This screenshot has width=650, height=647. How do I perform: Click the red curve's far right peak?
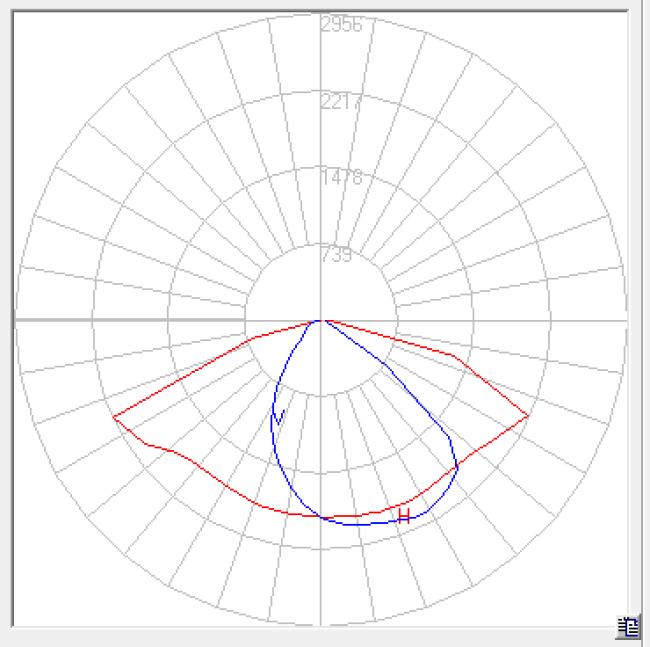[x=527, y=416]
